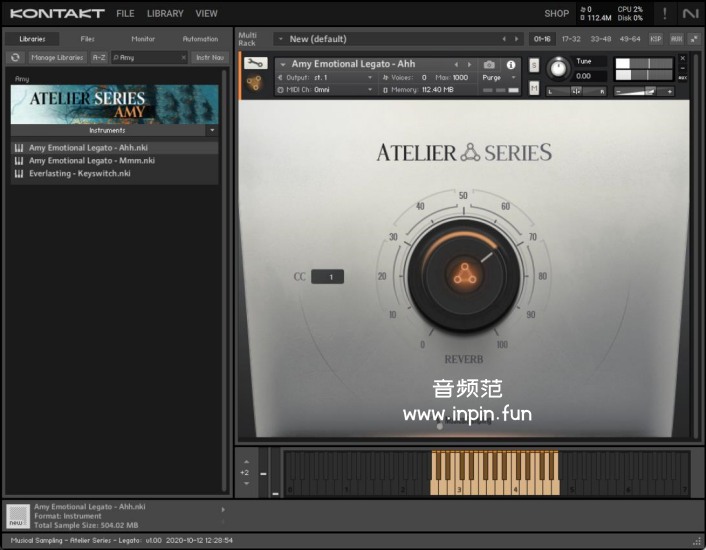
Task: Click the Tune knob
Action: (x=558, y=68)
